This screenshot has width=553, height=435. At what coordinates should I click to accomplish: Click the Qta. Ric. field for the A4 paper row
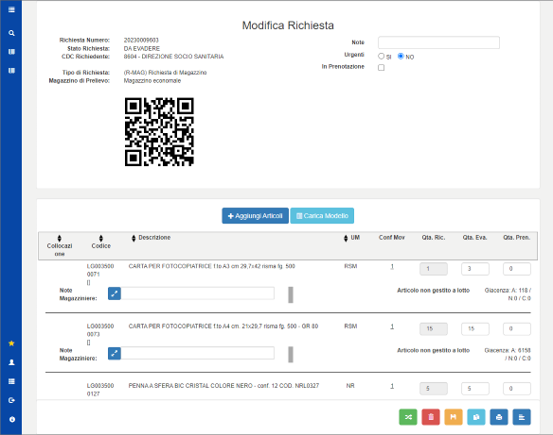(433, 329)
